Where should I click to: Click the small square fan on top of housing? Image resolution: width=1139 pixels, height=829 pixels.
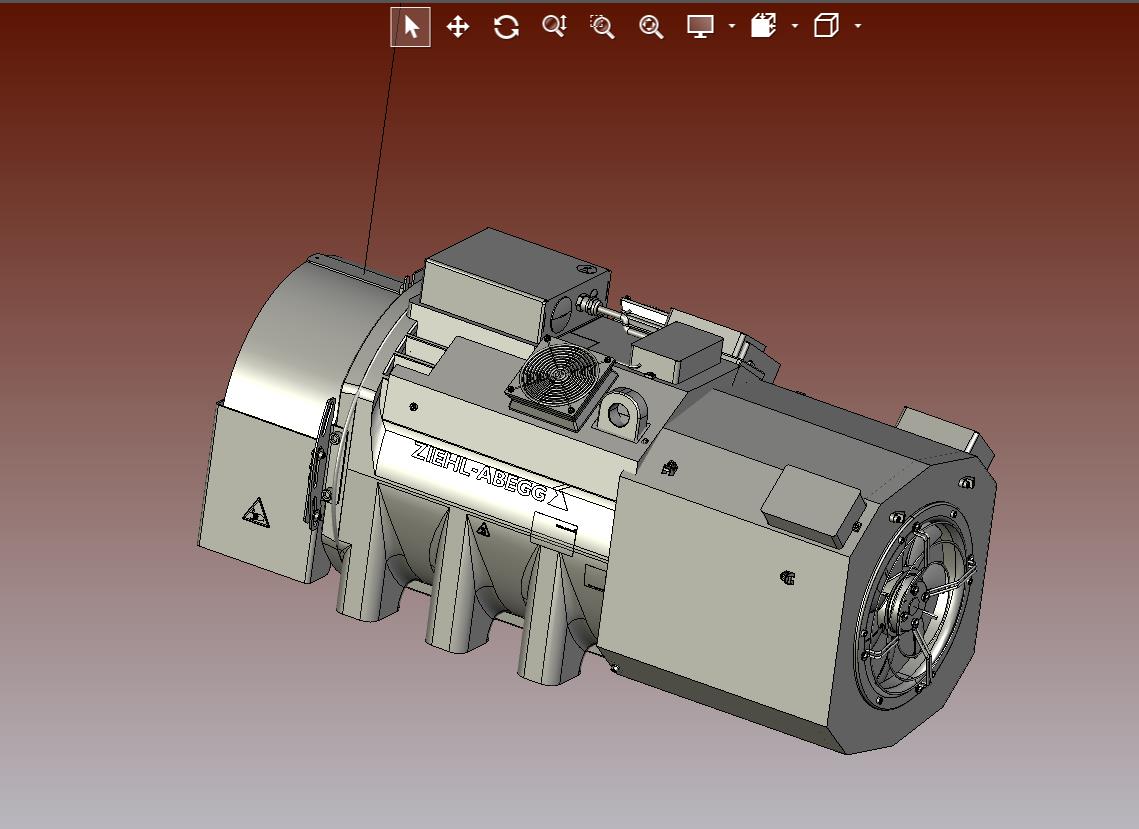[559, 381]
